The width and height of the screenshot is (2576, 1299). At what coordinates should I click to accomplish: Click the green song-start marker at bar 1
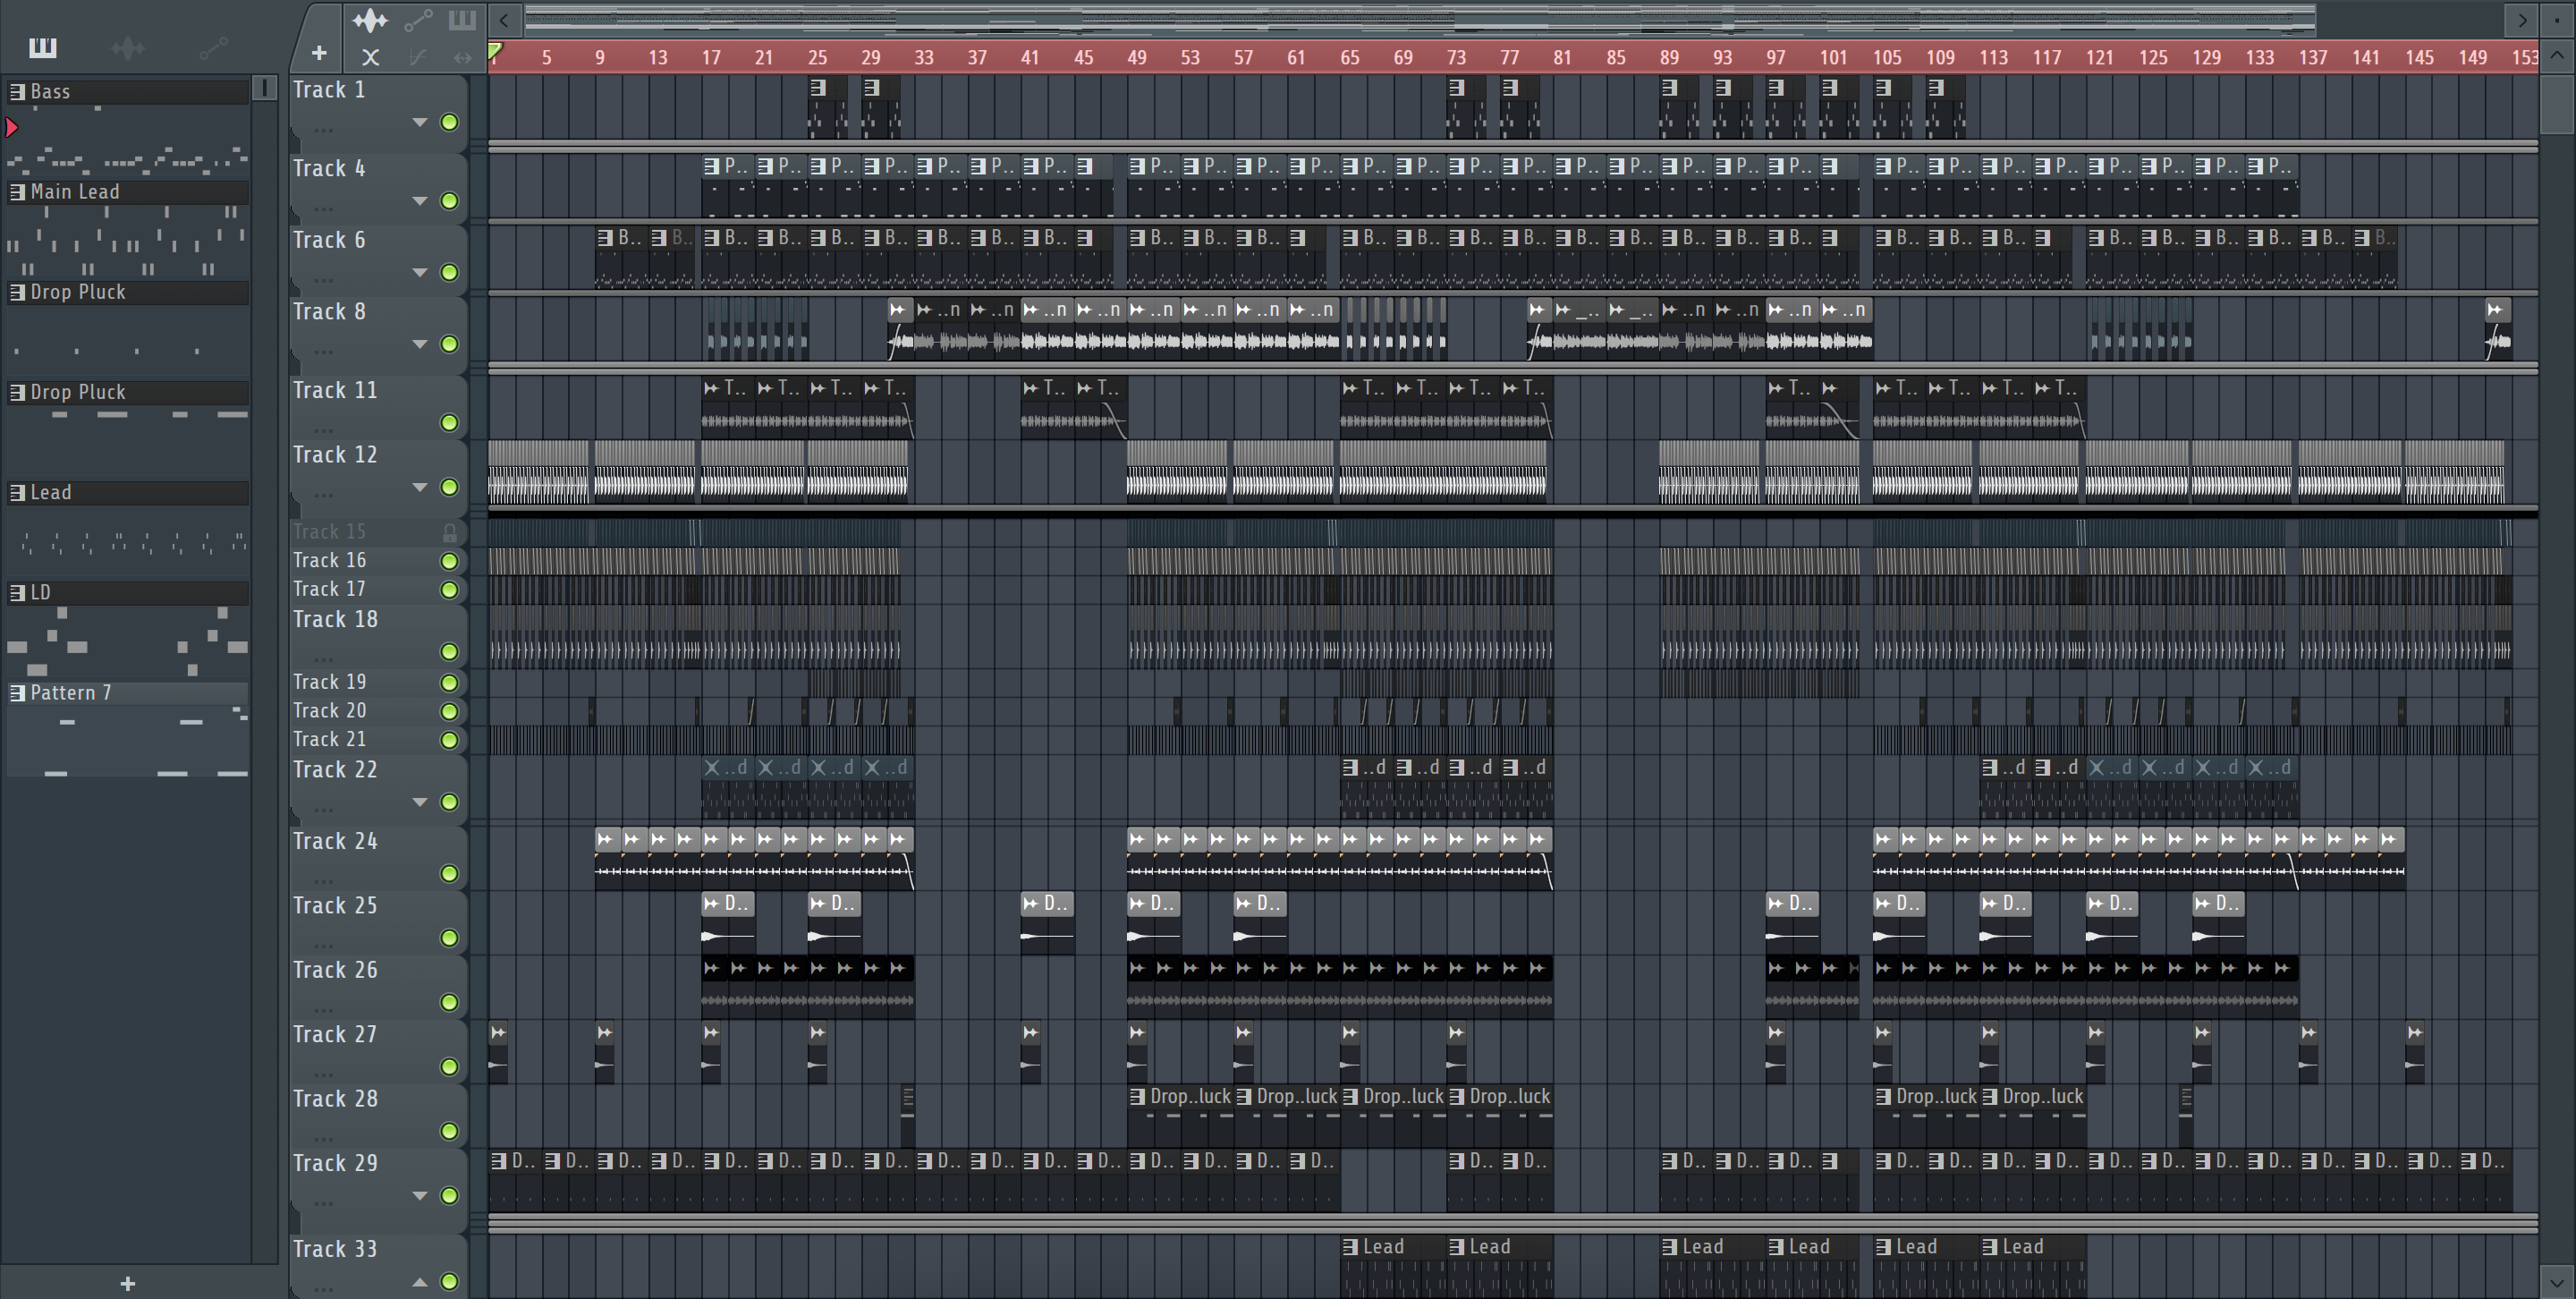(495, 51)
